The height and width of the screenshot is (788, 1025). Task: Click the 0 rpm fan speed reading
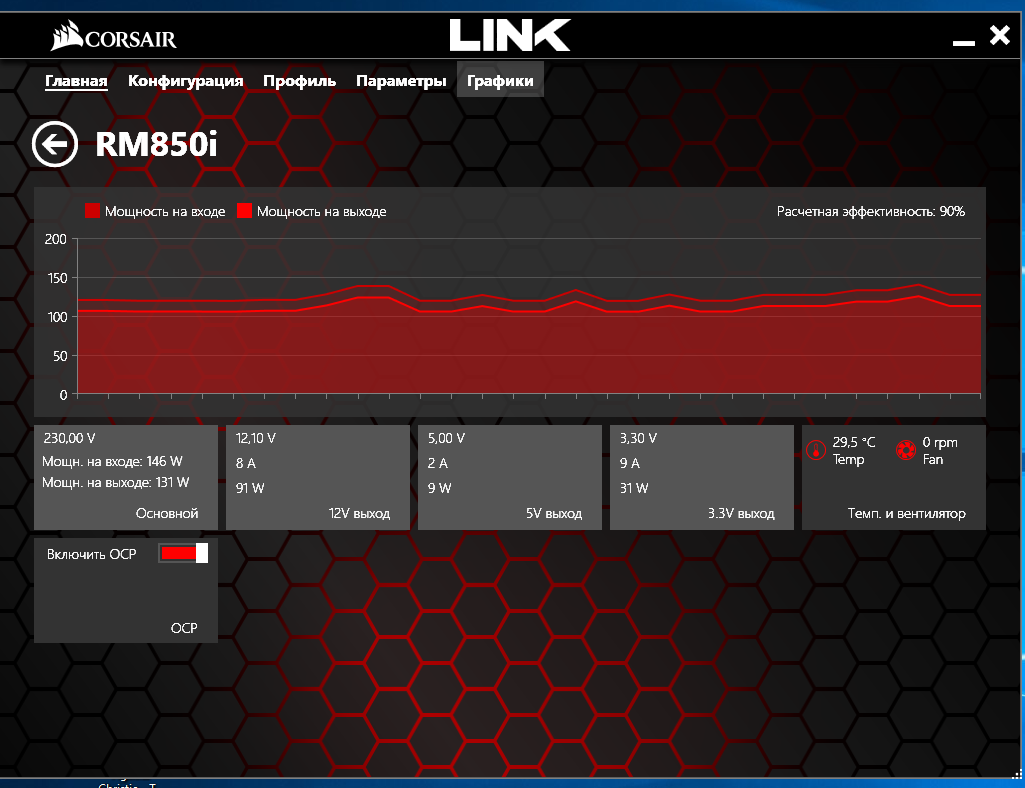[940, 442]
